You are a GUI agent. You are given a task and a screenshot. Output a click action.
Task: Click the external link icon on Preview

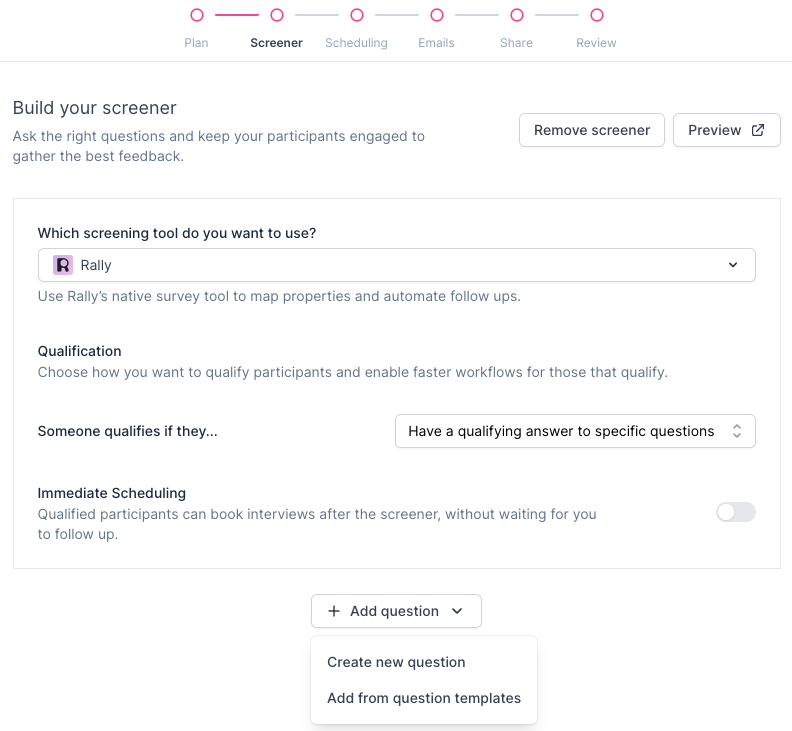pos(758,130)
